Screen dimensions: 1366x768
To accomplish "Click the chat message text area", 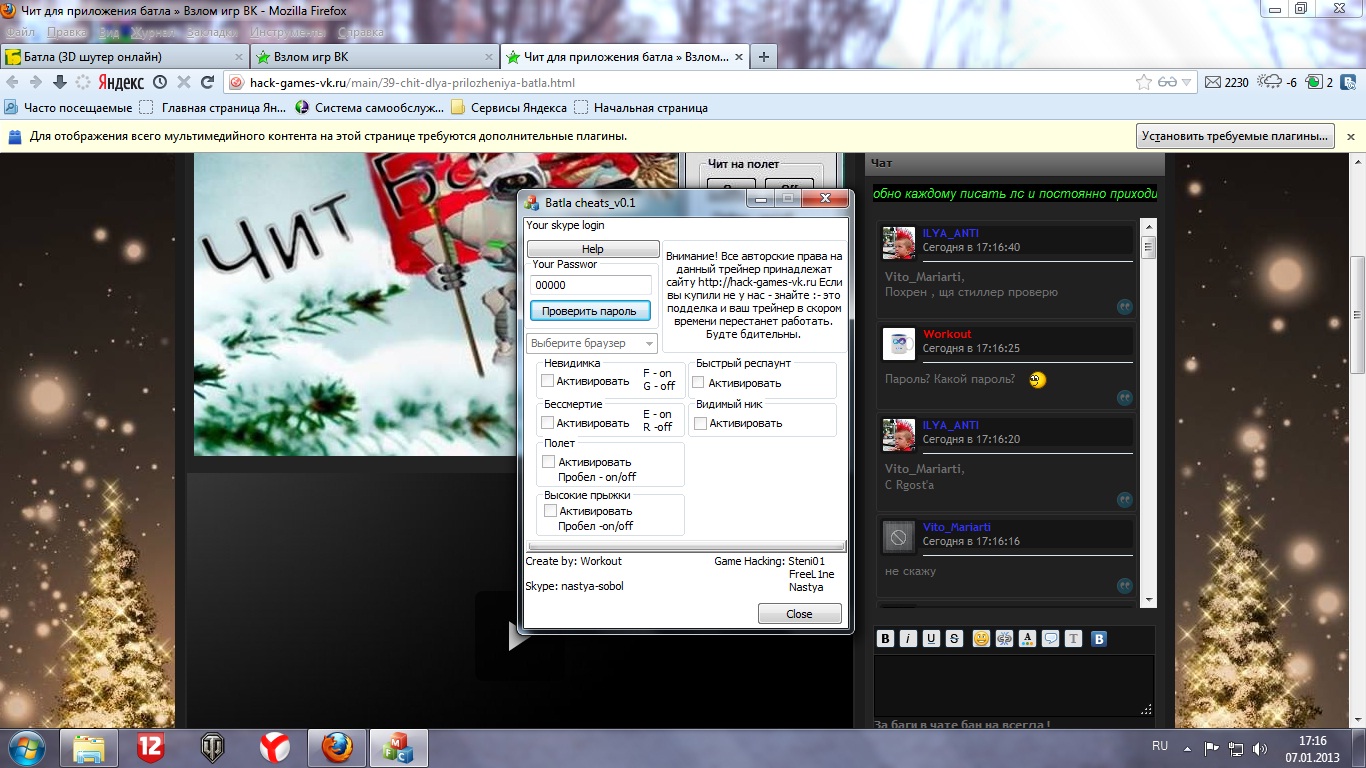I will 1014,685.
